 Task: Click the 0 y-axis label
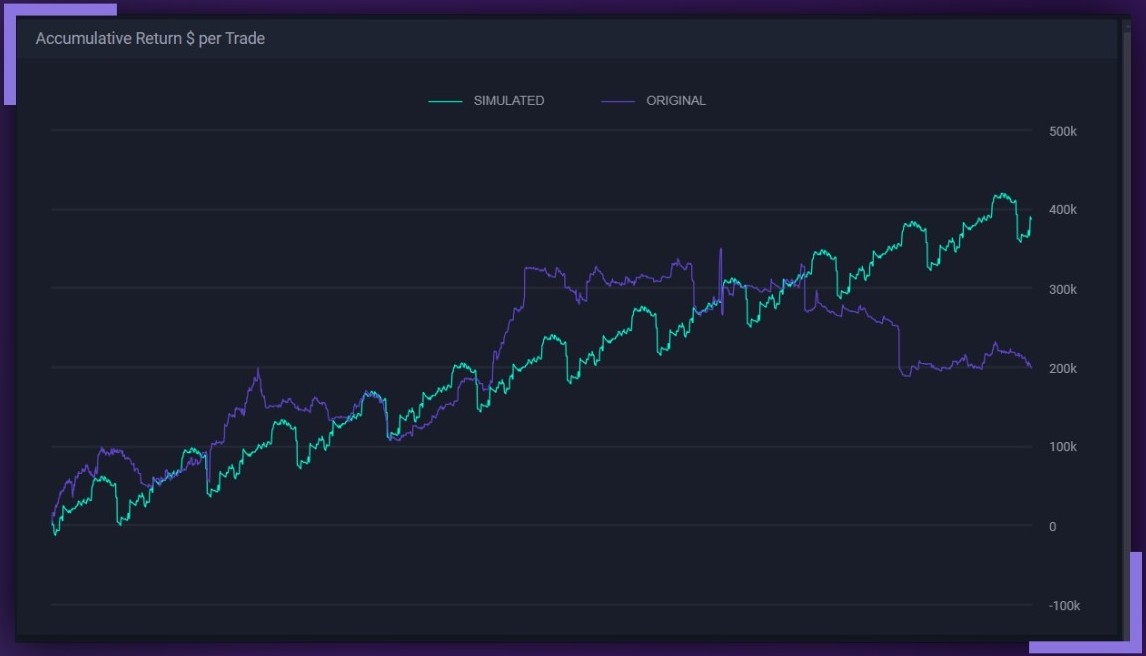click(x=1052, y=527)
